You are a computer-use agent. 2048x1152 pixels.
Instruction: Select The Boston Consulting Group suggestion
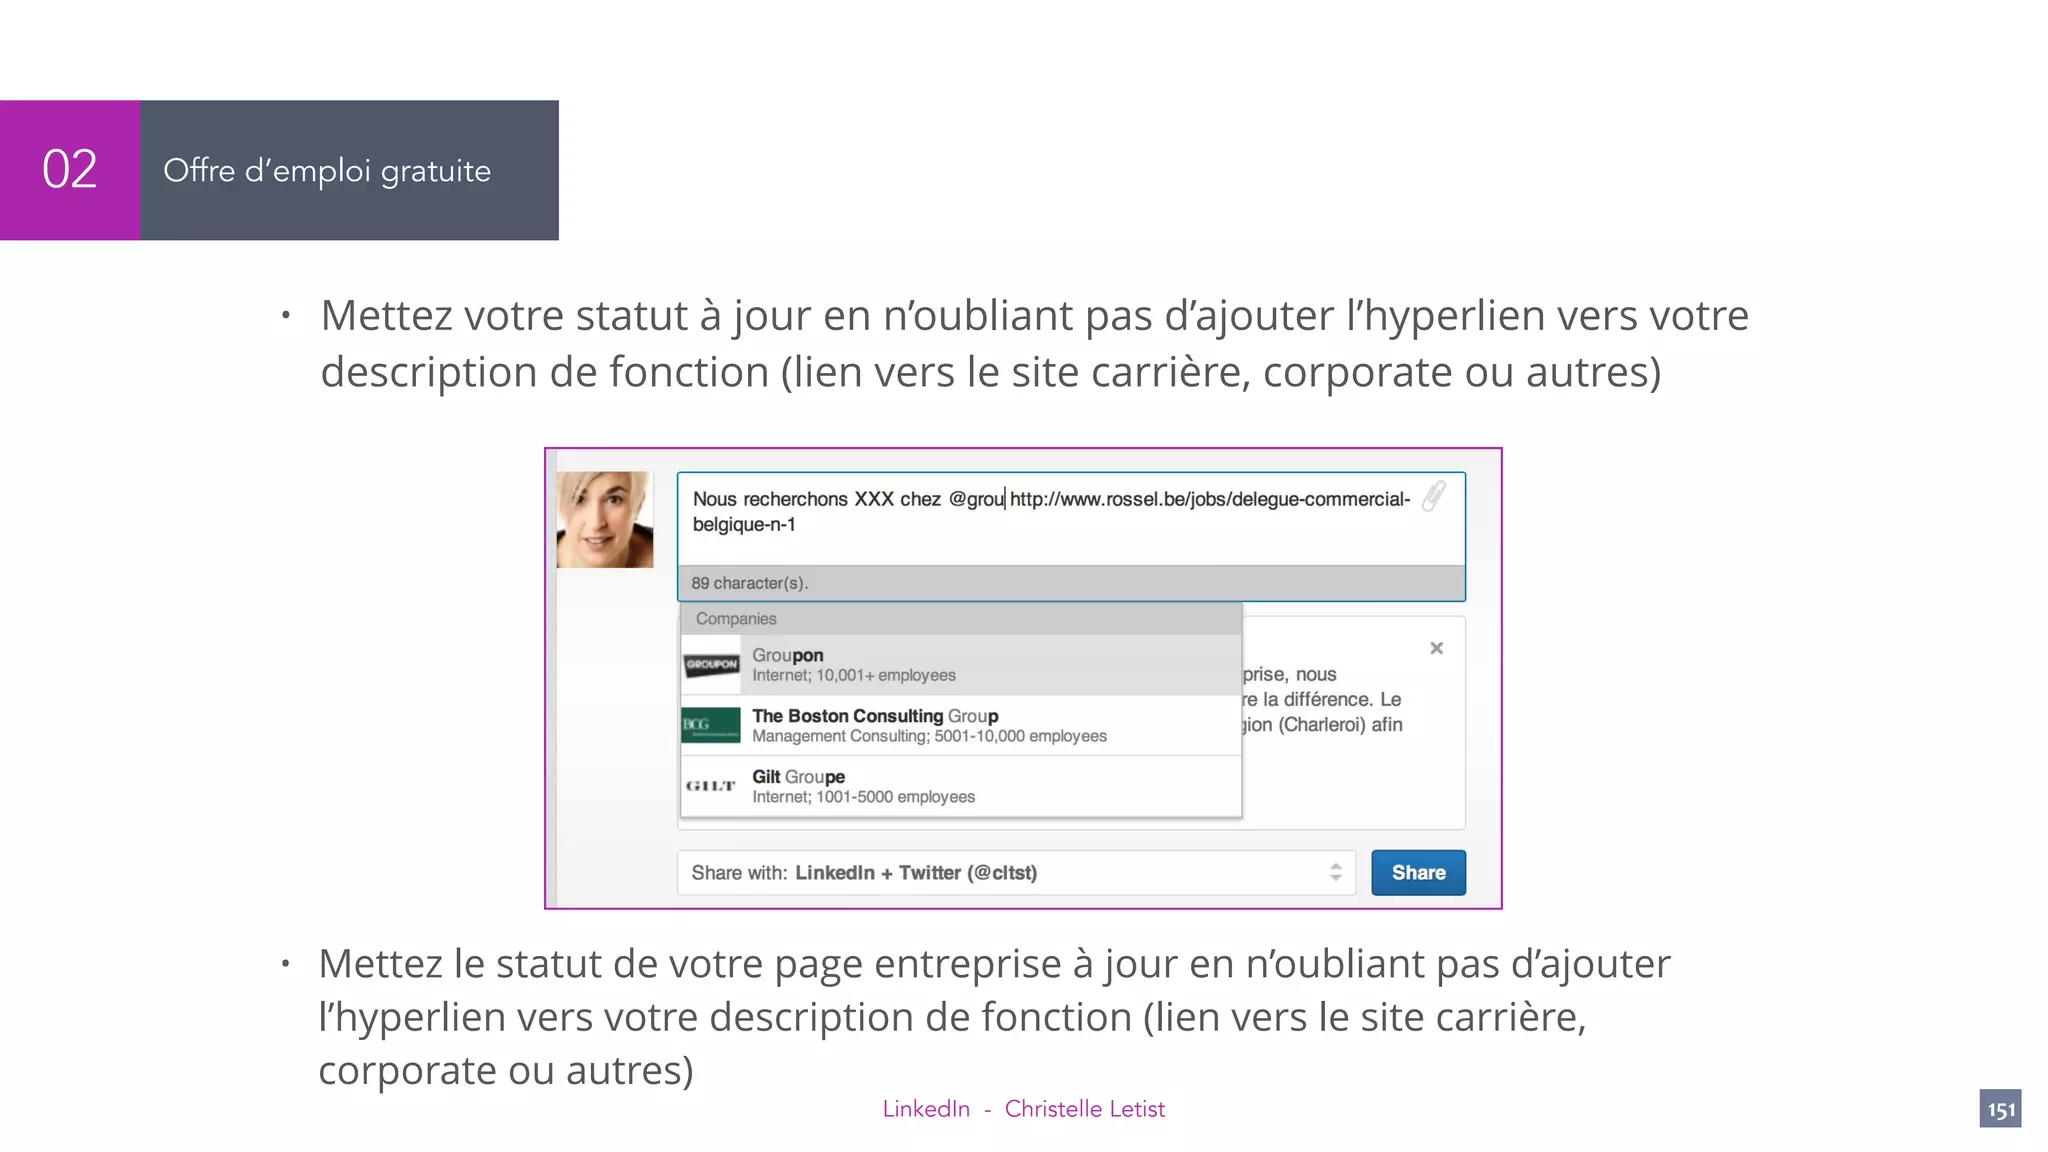click(x=961, y=725)
